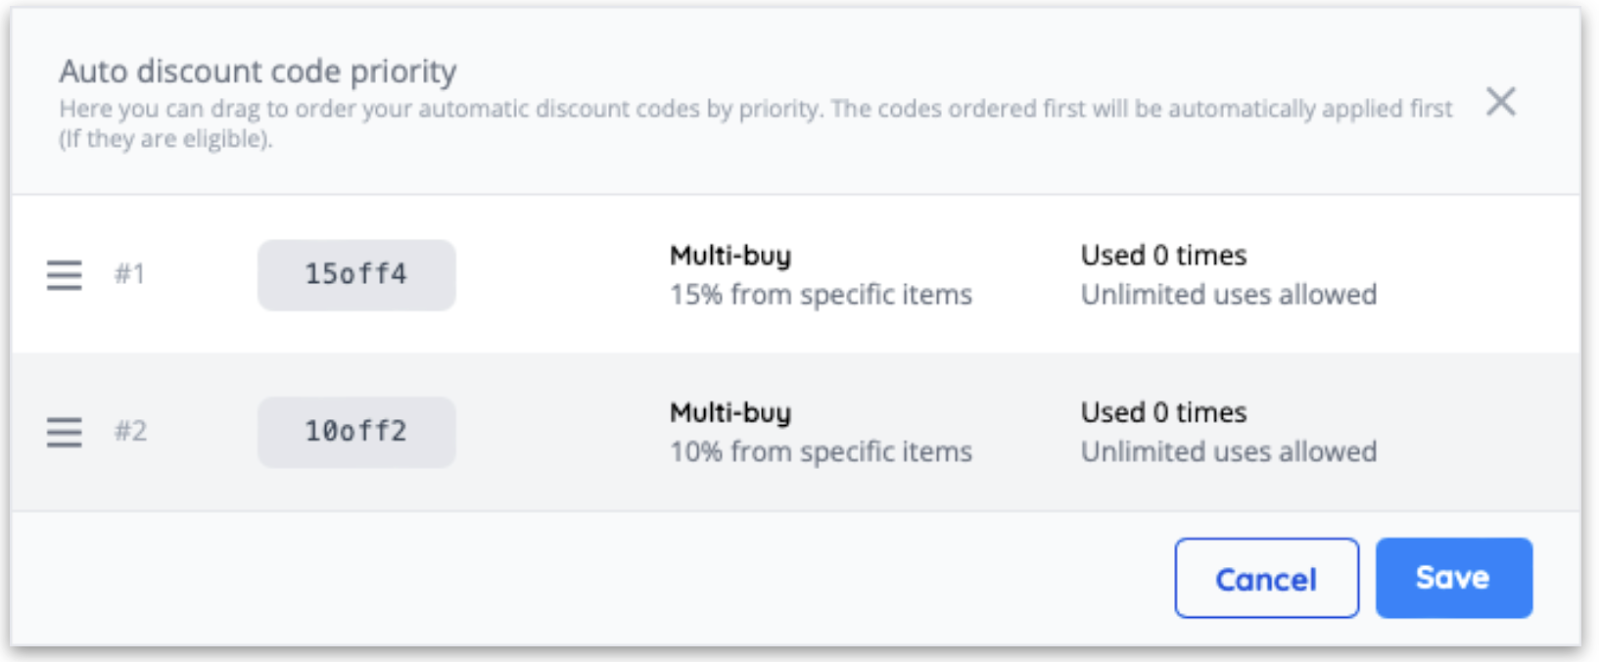The height and width of the screenshot is (662, 1600).
Task: Click the "Auto discount code priority" heading
Action: [258, 71]
